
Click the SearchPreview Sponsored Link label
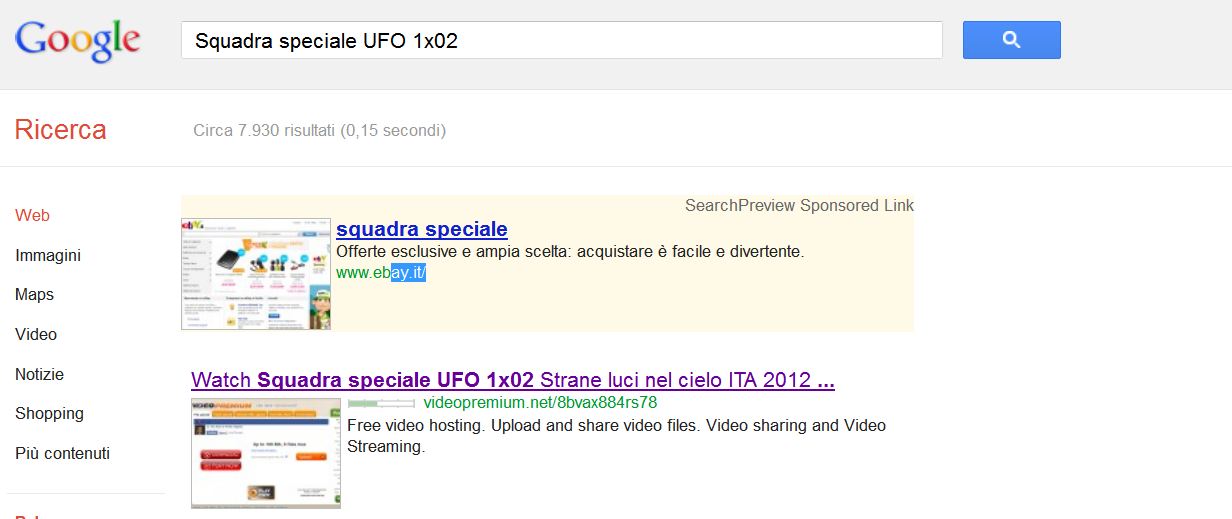point(799,205)
